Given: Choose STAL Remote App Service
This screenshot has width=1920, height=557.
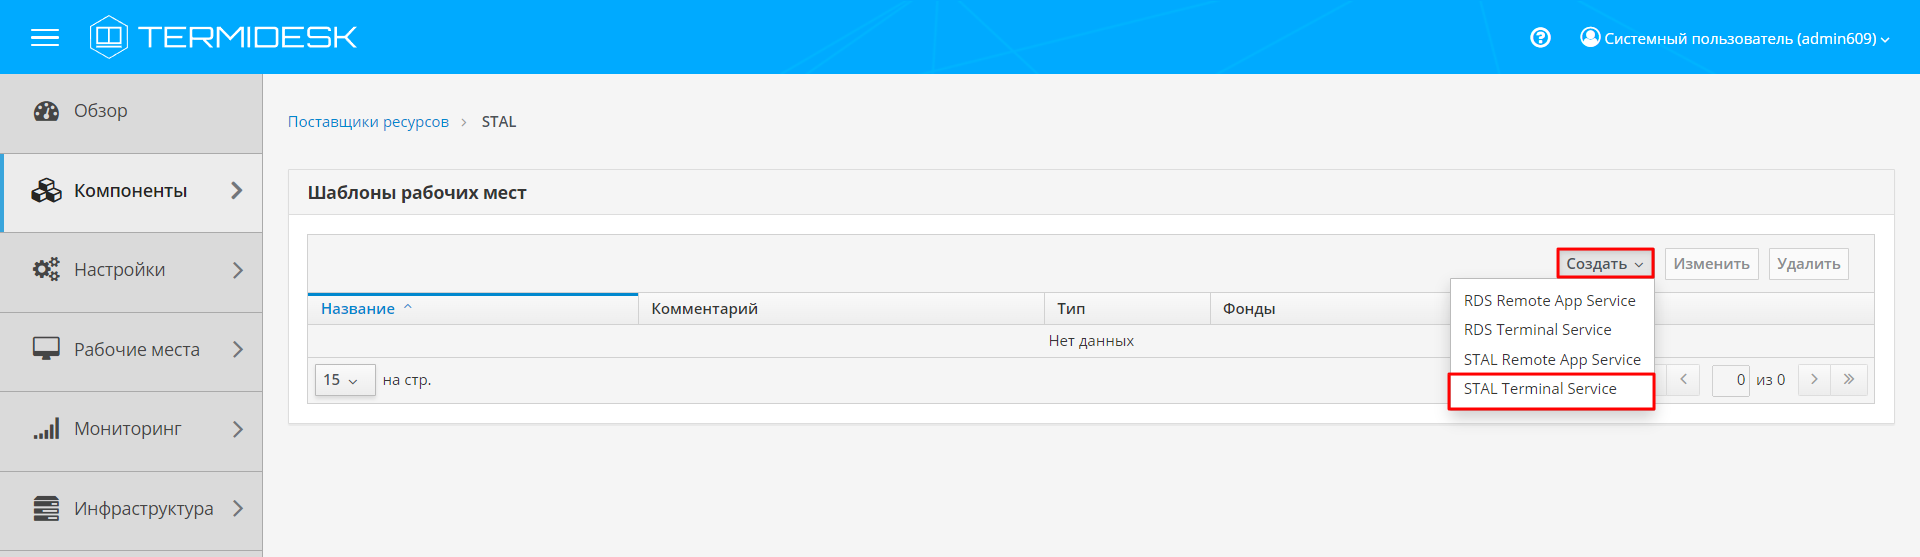Looking at the screenshot, I should coord(1552,360).
